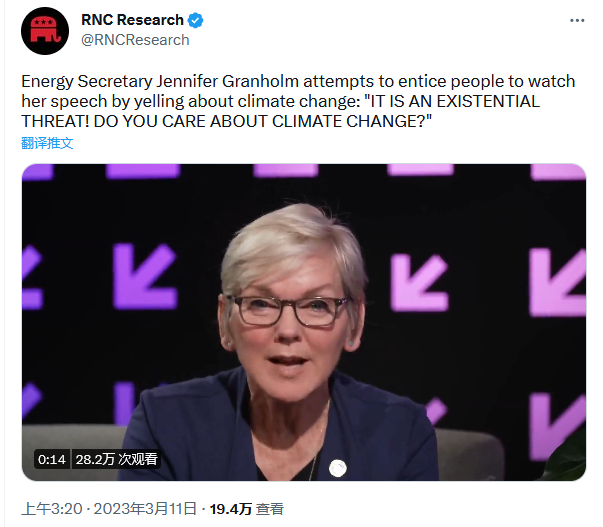This screenshot has height=527, width=603.
Task: Click the white pin on the speaker's jacket
Action: pyautogui.click(x=337, y=467)
